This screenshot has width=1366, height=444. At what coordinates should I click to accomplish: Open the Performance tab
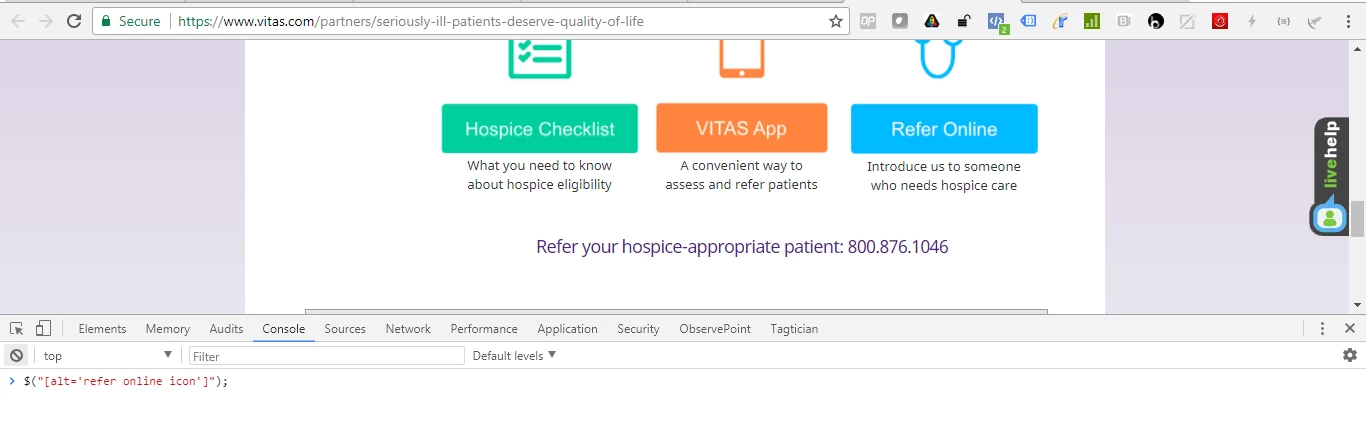tap(484, 328)
